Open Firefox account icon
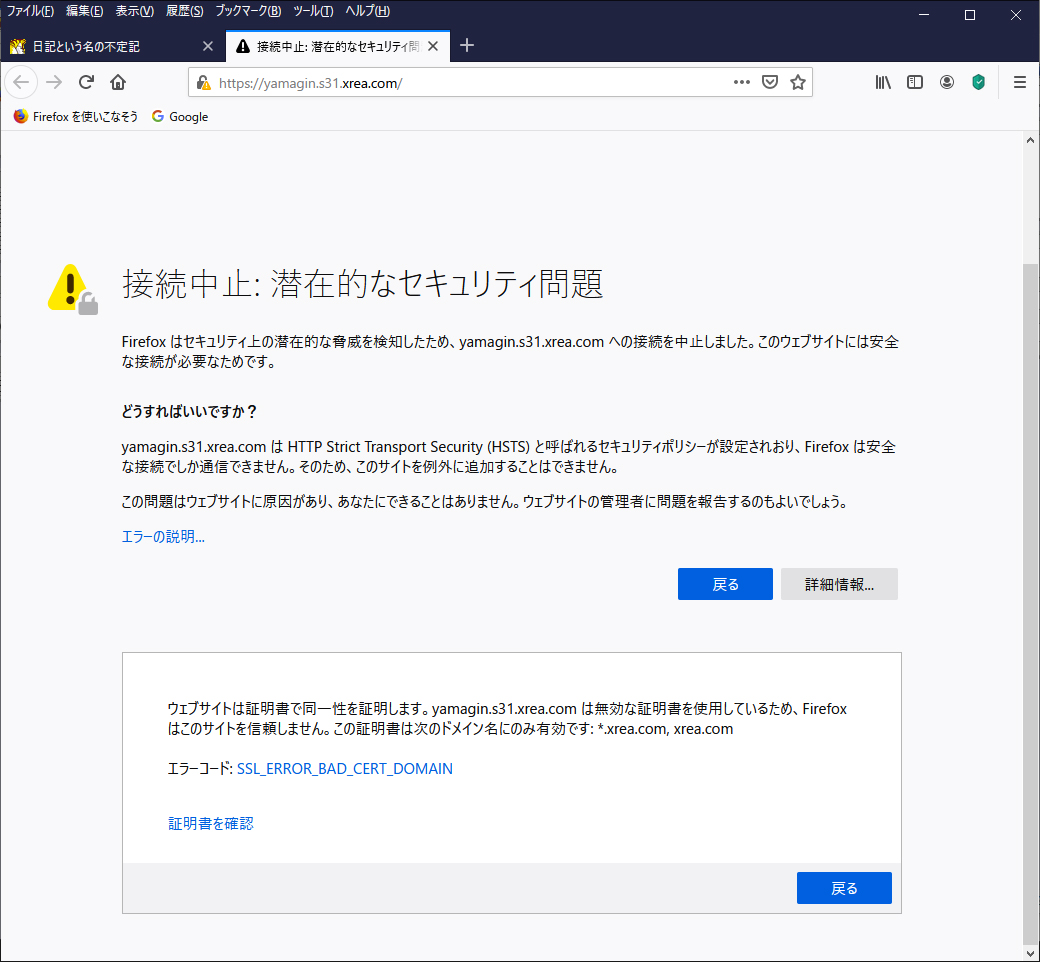This screenshot has height=962, width=1040. point(946,82)
